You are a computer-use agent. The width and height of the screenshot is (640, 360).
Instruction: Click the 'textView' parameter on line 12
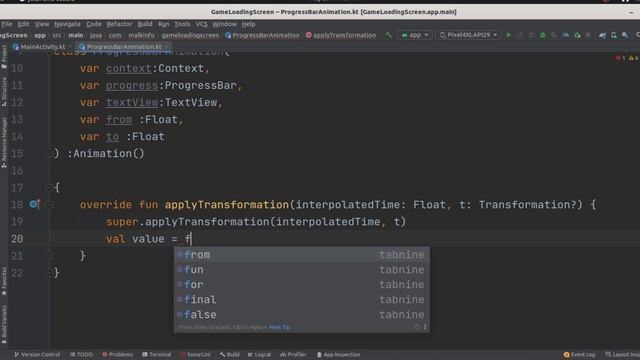click(x=132, y=102)
